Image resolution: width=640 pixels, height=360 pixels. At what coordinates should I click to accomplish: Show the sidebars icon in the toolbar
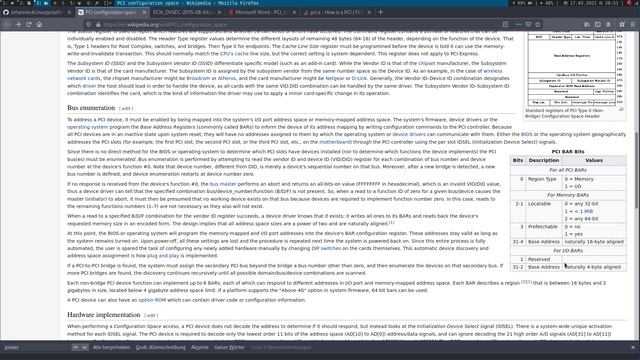[x=598, y=24]
